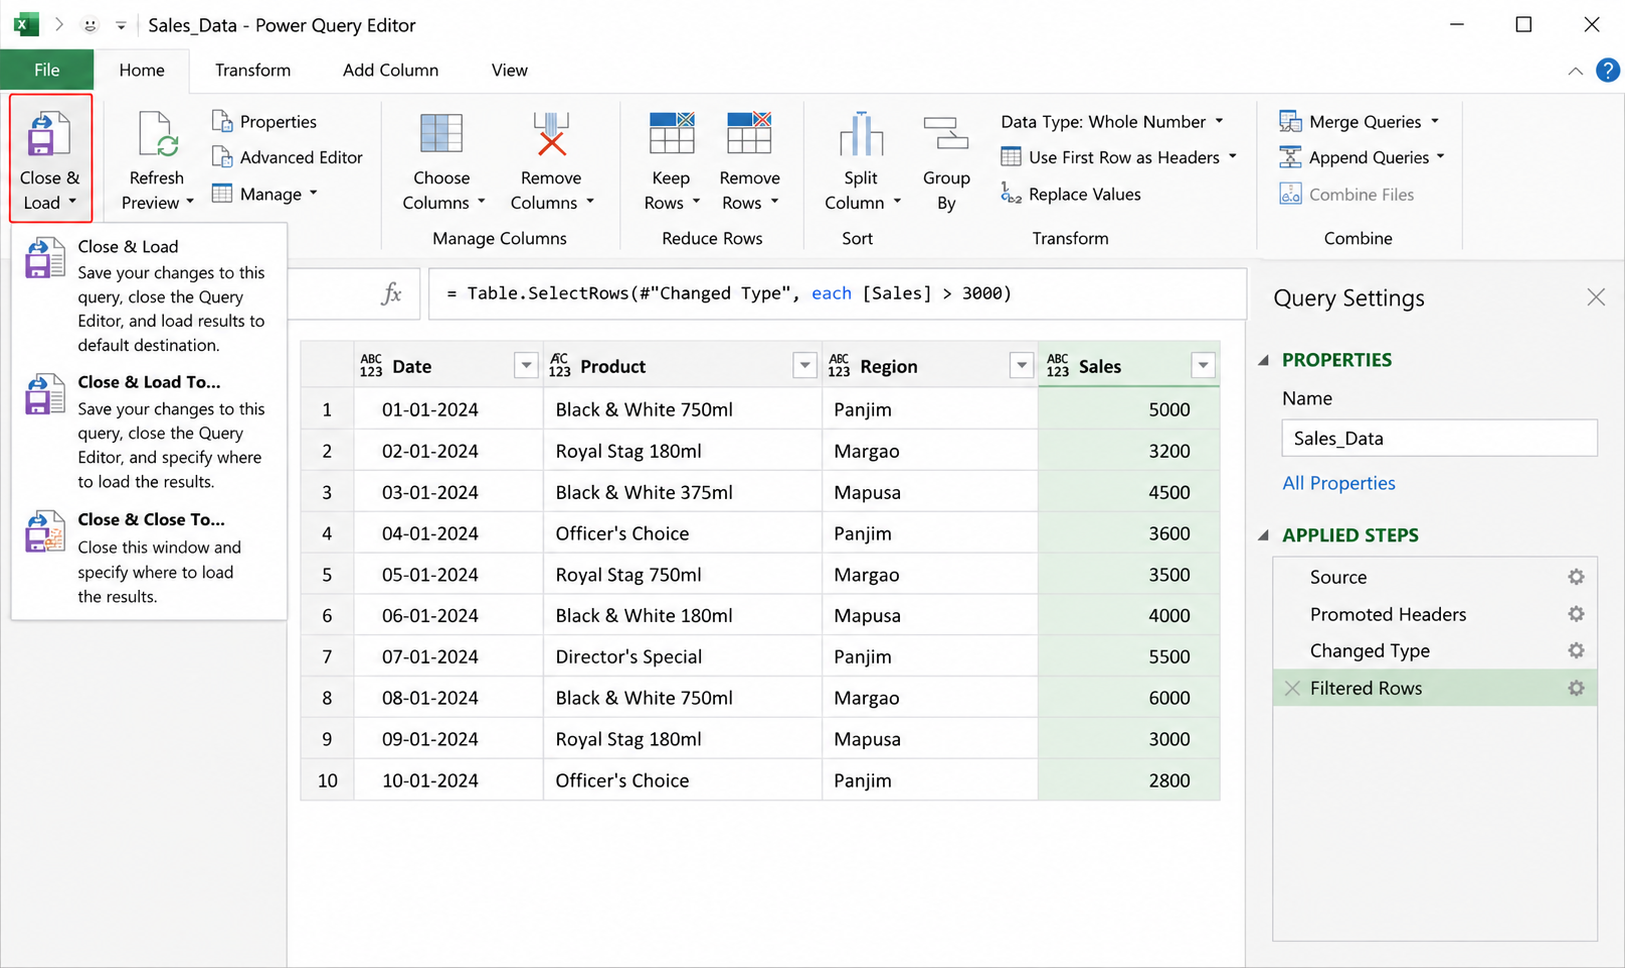The image size is (1625, 968).
Task: Expand the Append Queries dropdown arrow
Action: click(1441, 157)
